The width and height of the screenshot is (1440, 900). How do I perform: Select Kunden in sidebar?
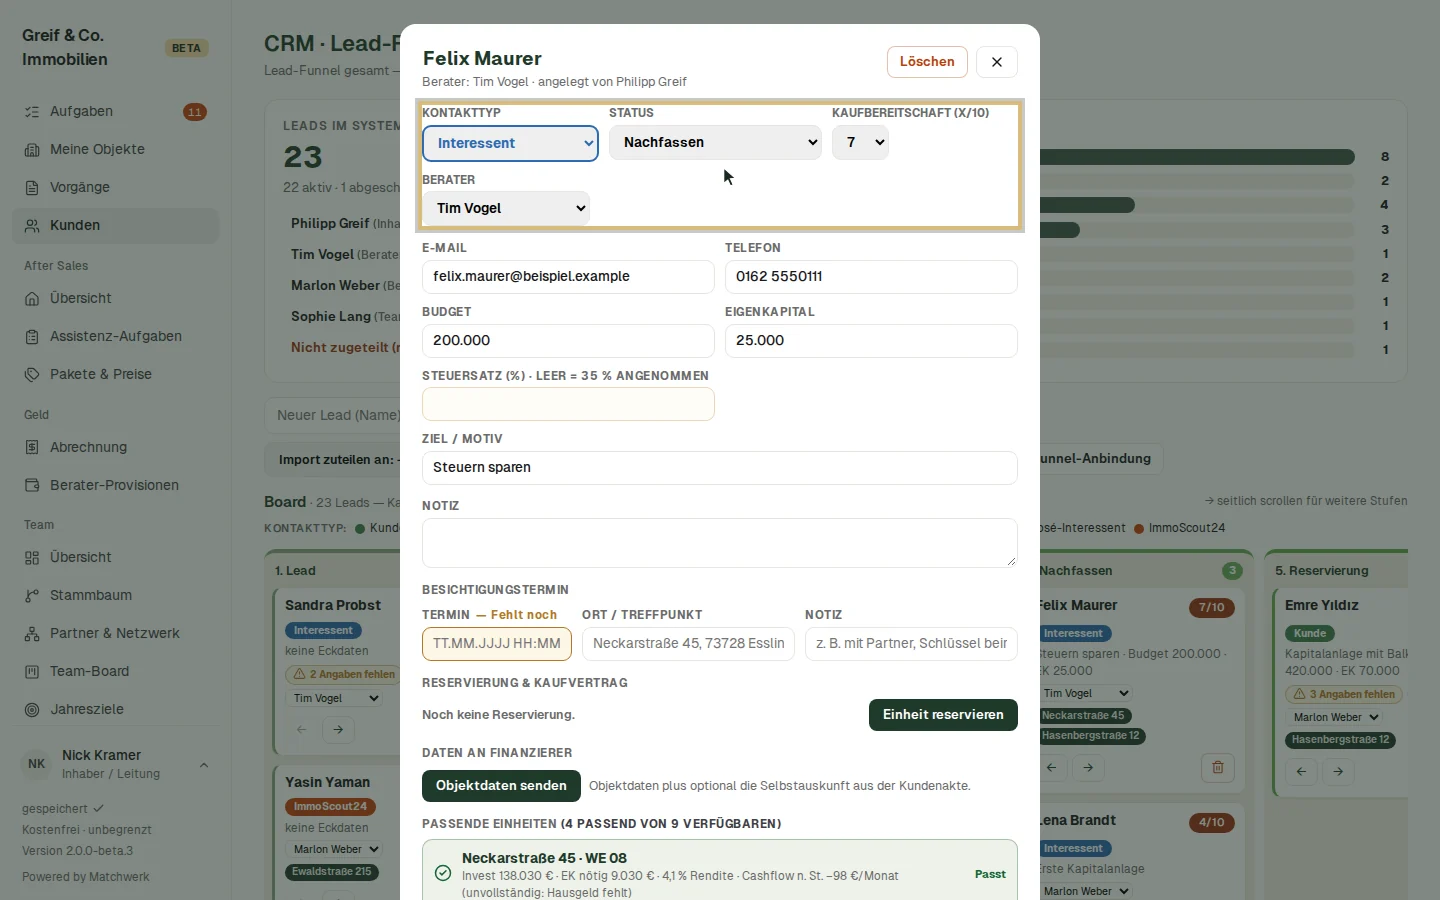pyautogui.click(x=115, y=226)
